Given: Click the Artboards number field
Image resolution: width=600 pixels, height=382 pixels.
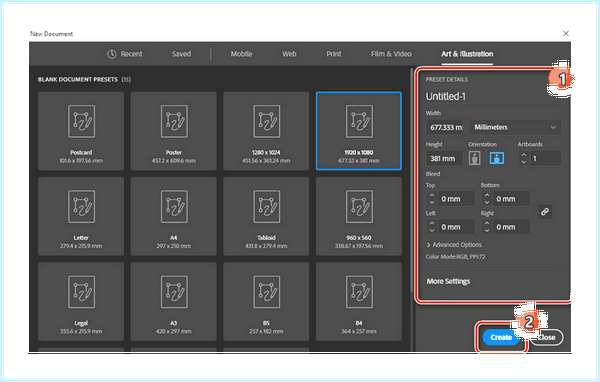Looking at the screenshot, I should (545, 158).
